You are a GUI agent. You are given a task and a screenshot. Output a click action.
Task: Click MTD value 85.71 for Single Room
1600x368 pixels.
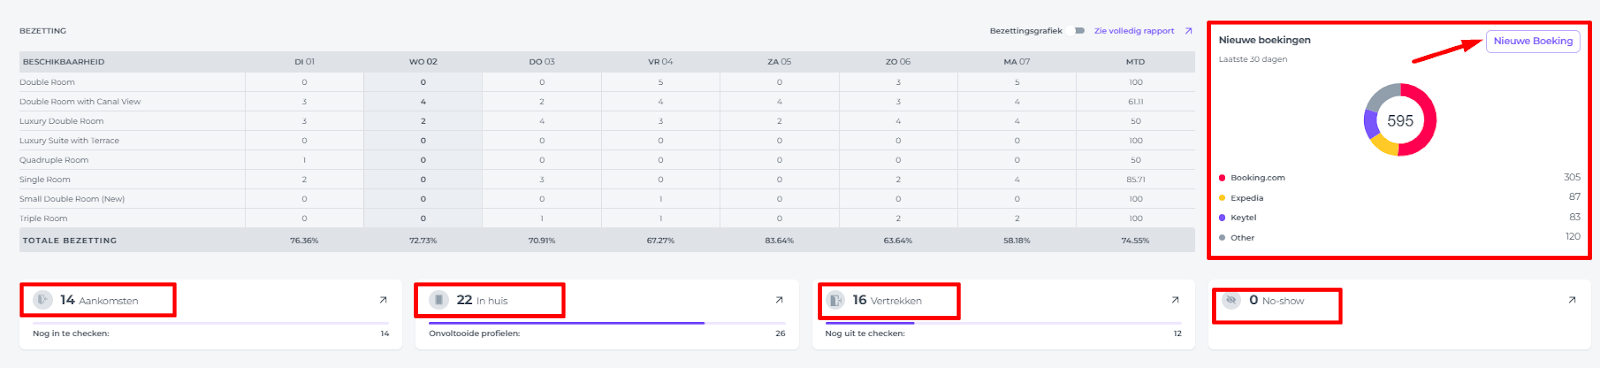coord(1135,180)
